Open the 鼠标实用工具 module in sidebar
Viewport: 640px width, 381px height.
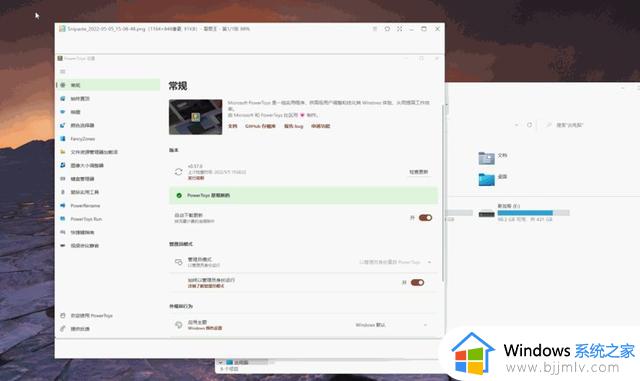click(x=108, y=192)
